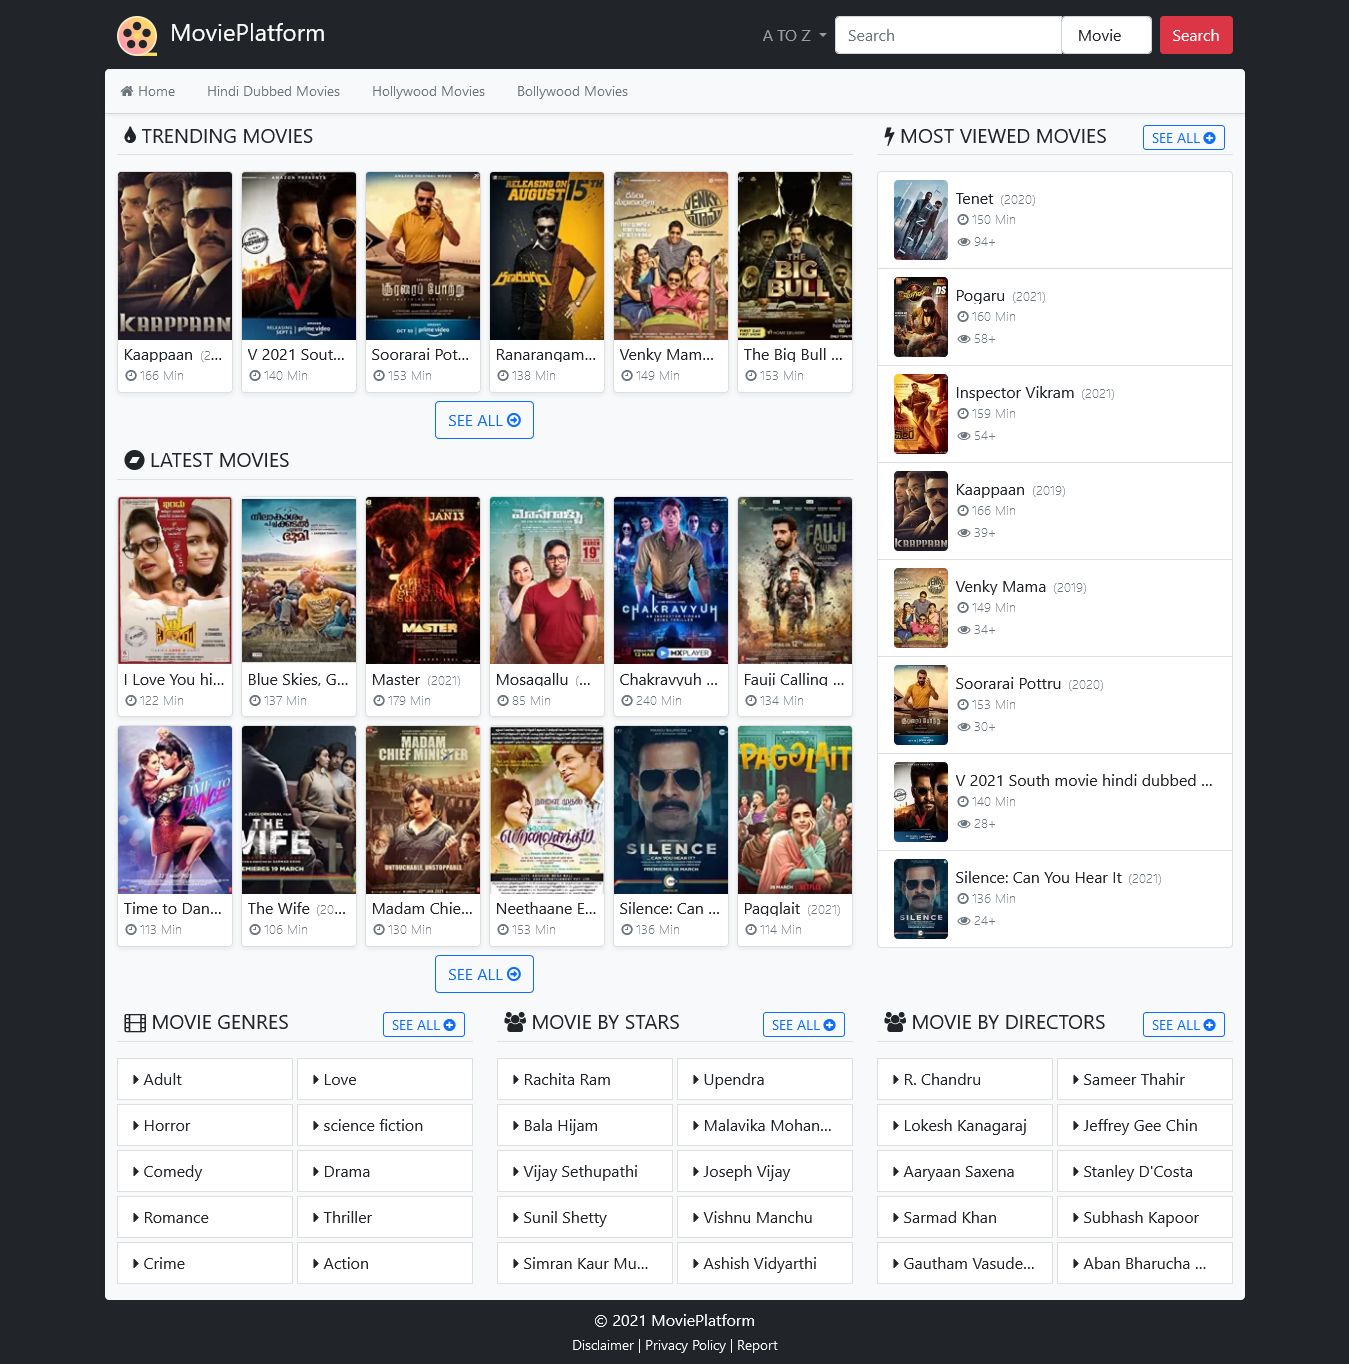Open Venky Mama poster in Trending

click(x=671, y=256)
